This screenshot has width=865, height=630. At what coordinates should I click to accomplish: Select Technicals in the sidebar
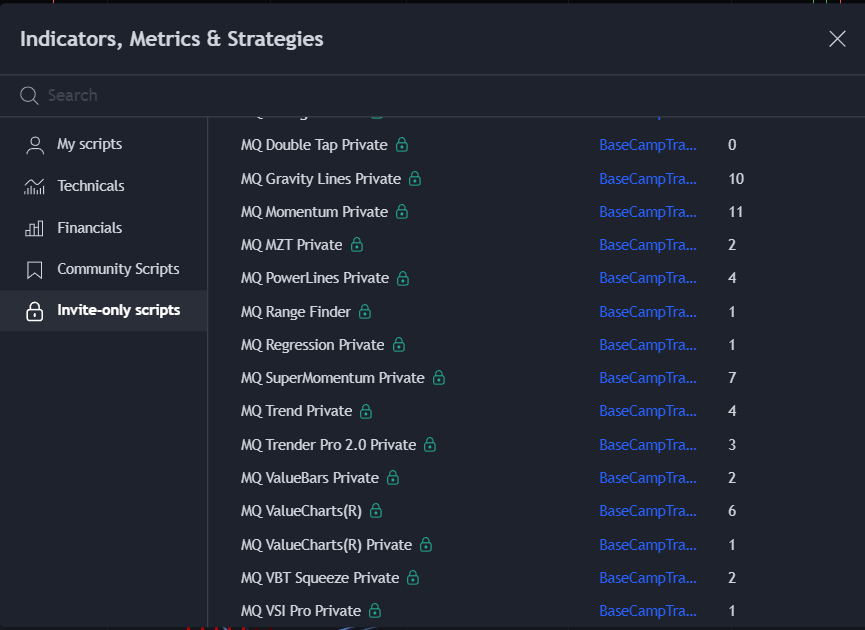90,186
